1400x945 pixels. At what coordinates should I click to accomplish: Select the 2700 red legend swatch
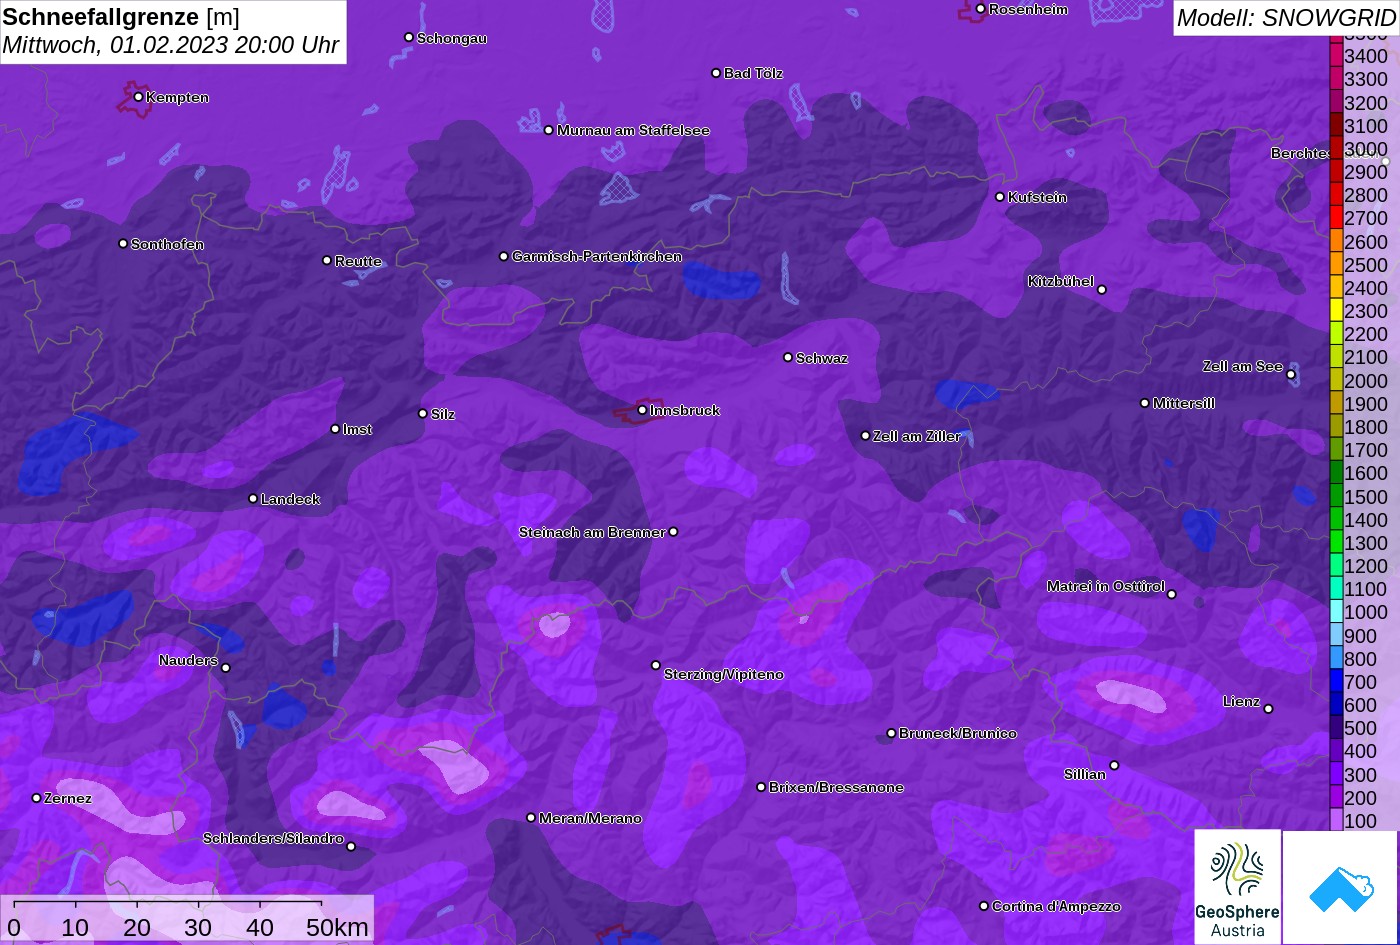pyautogui.click(x=1336, y=218)
